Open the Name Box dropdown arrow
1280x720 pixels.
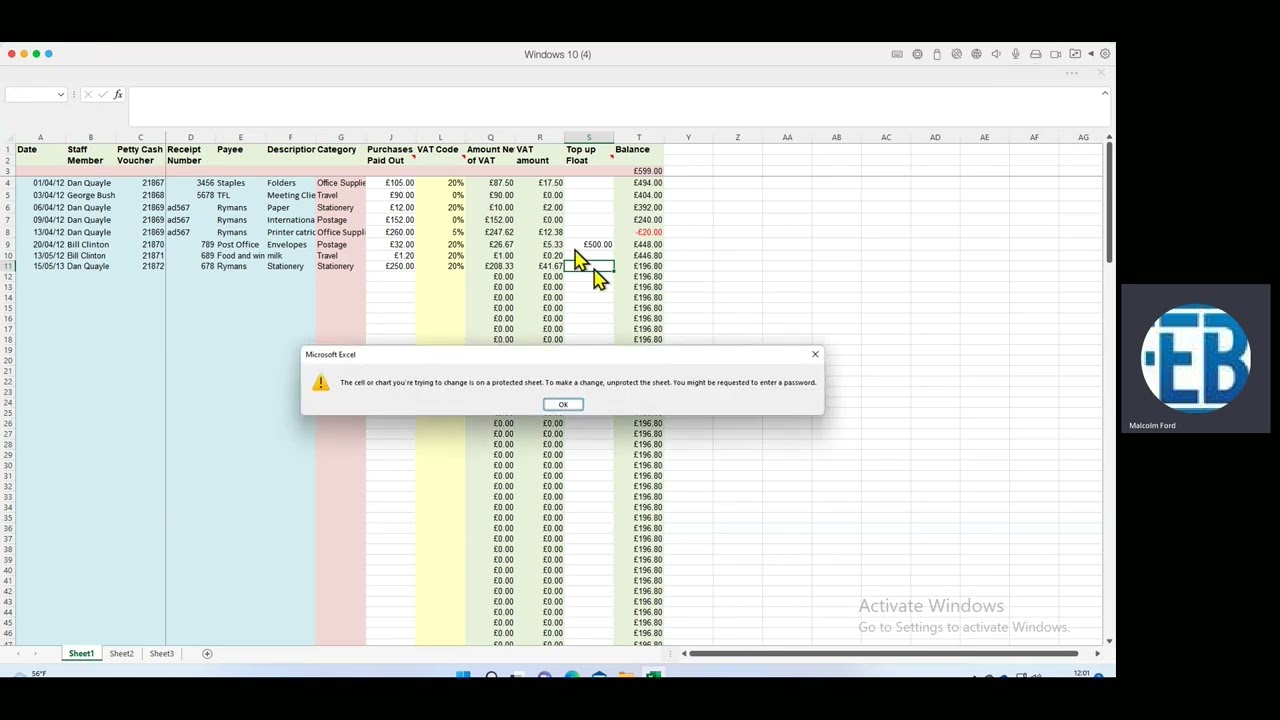coord(61,95)
